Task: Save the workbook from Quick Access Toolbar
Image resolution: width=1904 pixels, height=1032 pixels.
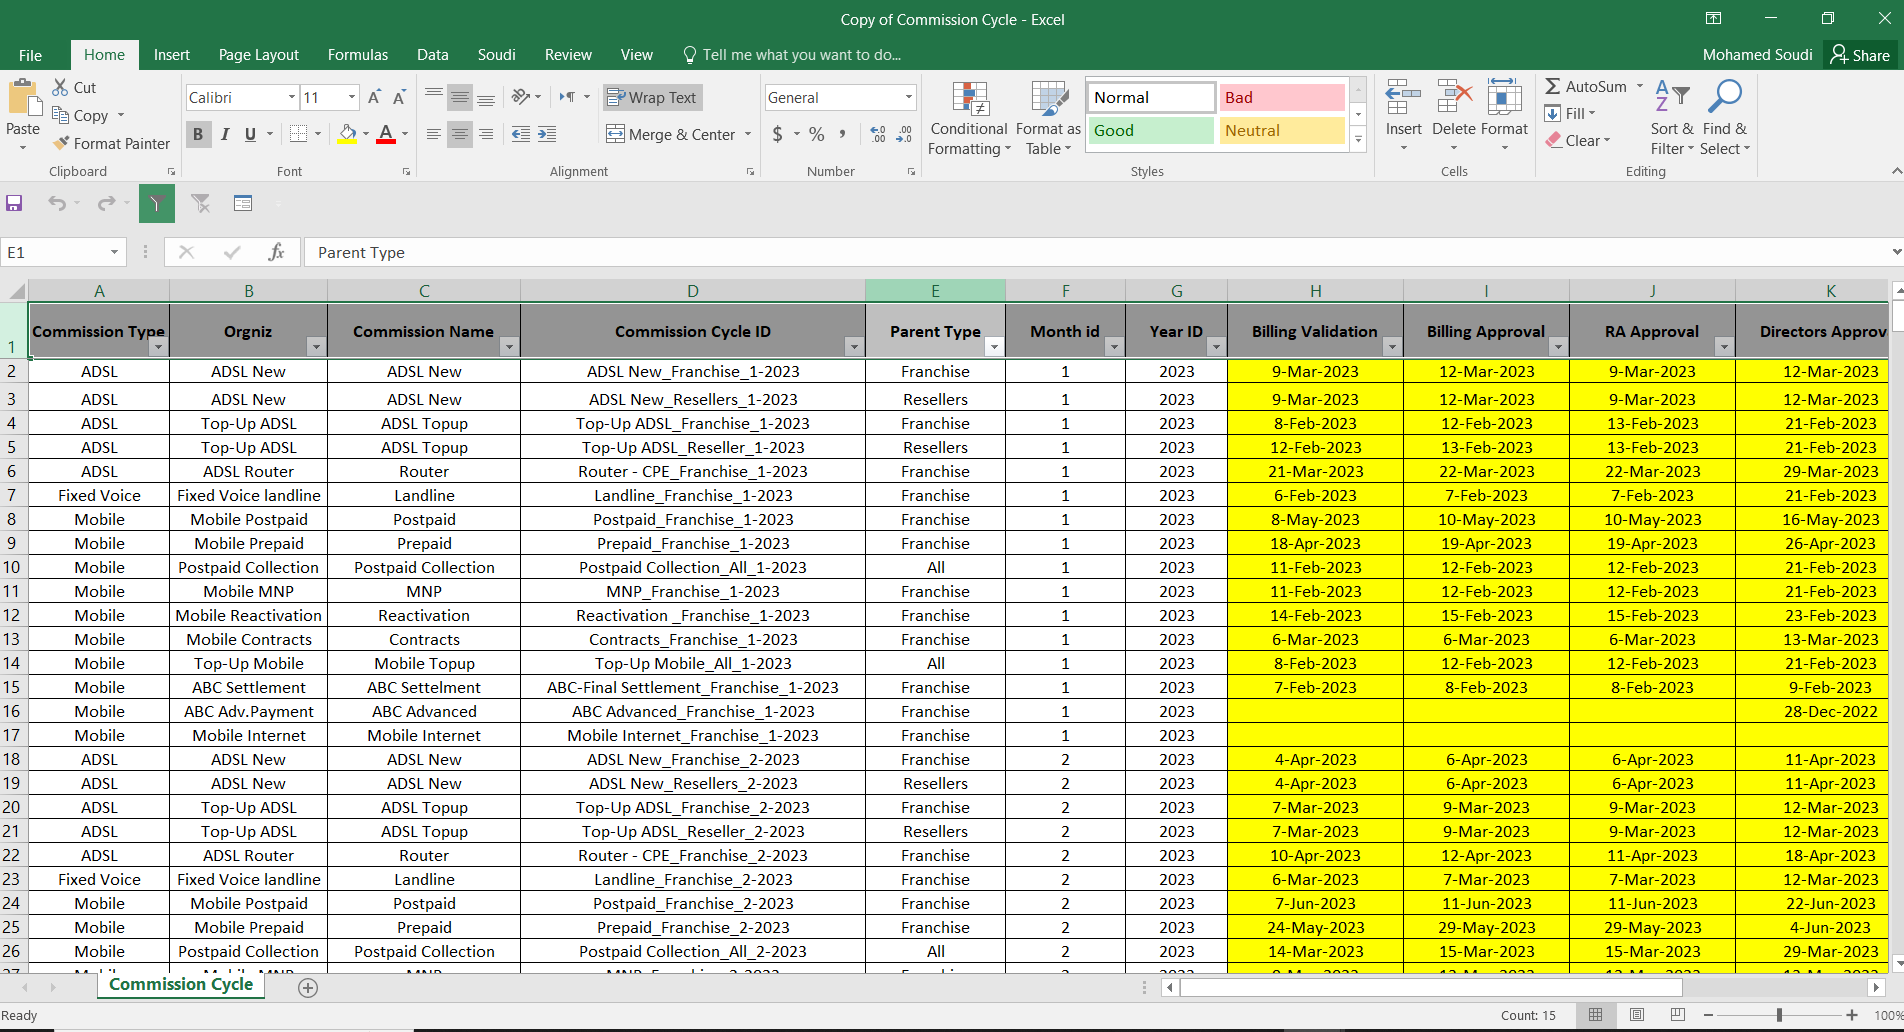Action: pyautogui.click(x=14, y=203)
